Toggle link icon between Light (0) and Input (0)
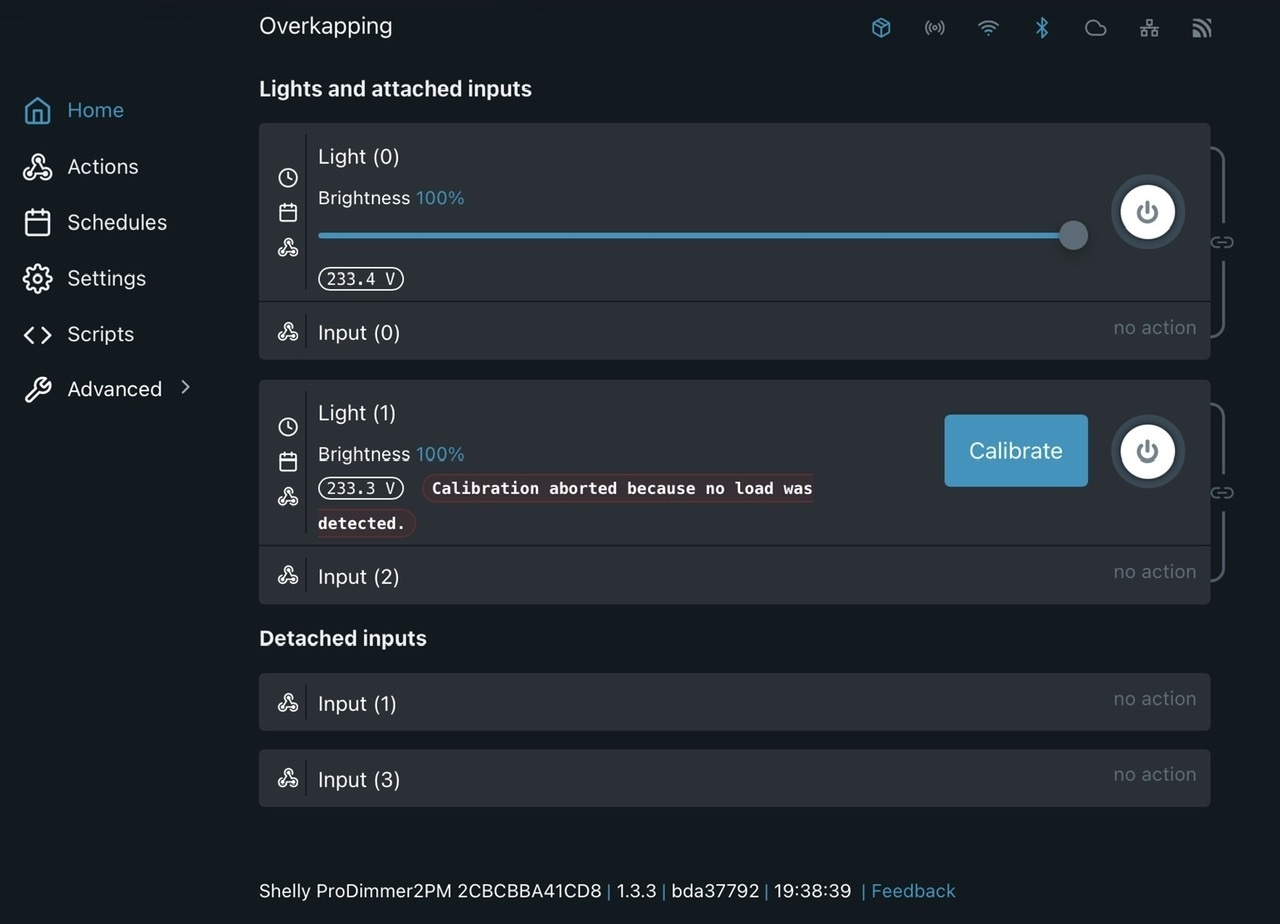1280x924 pixels. [1222, 242]
